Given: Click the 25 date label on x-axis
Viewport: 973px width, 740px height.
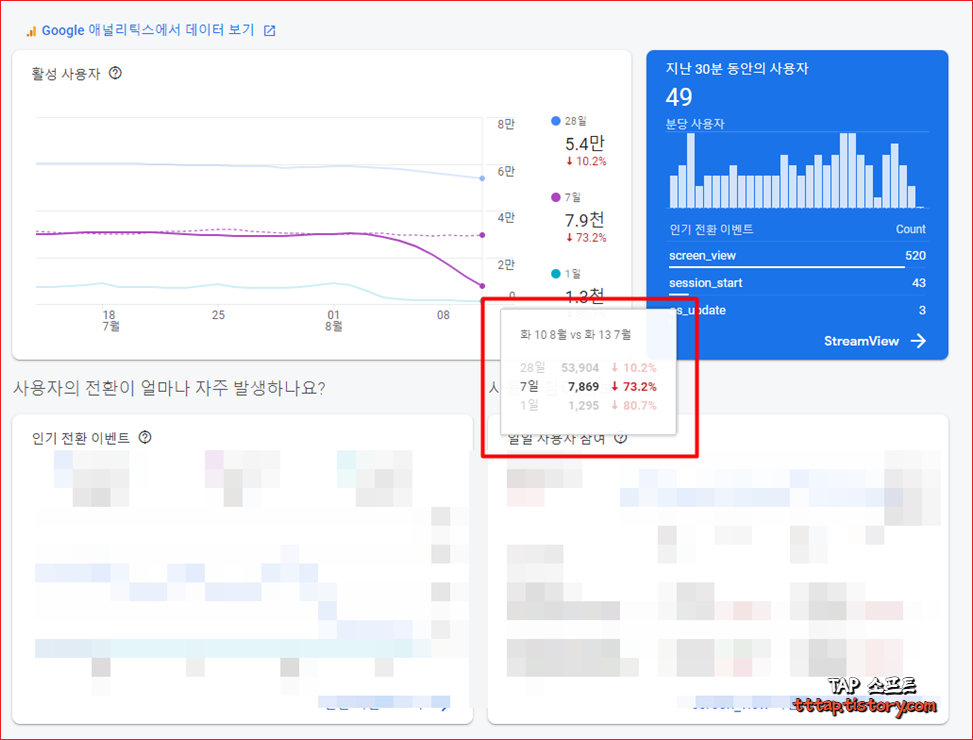Looking at the screenshot, I should [218, 315].
